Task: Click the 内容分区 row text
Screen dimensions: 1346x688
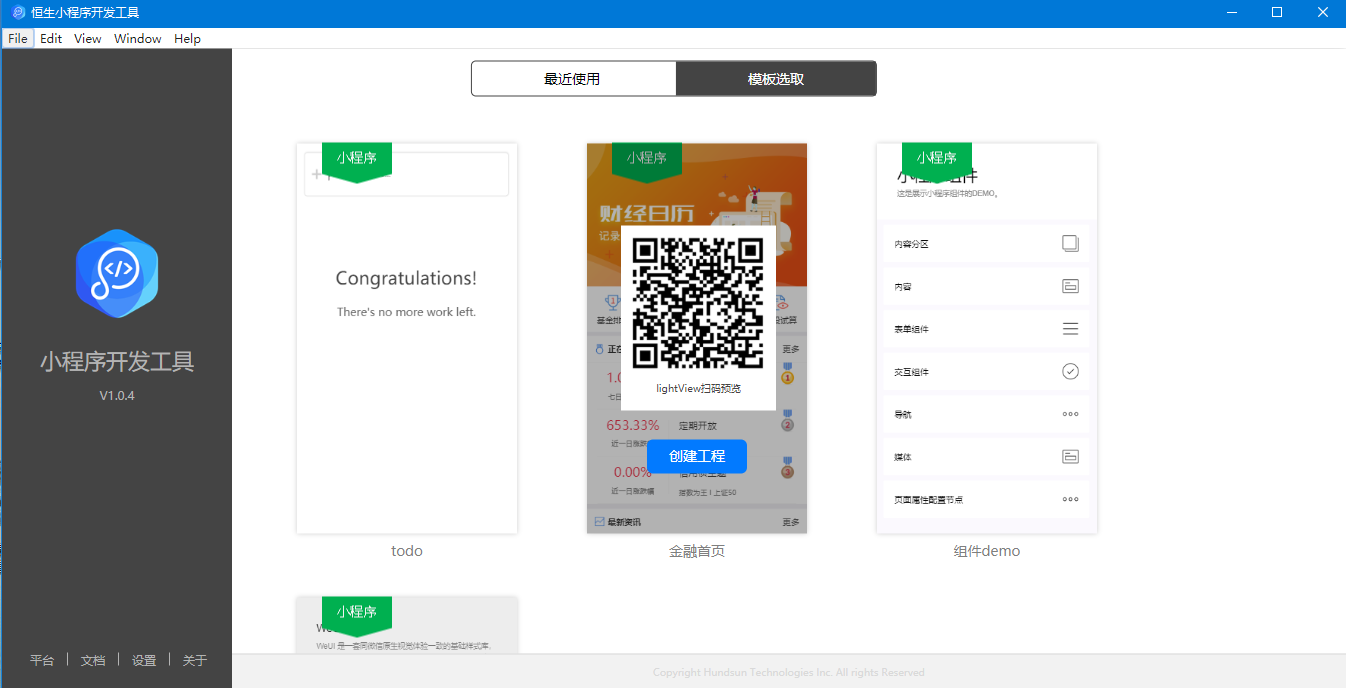Action: click(x=911, y=244)
